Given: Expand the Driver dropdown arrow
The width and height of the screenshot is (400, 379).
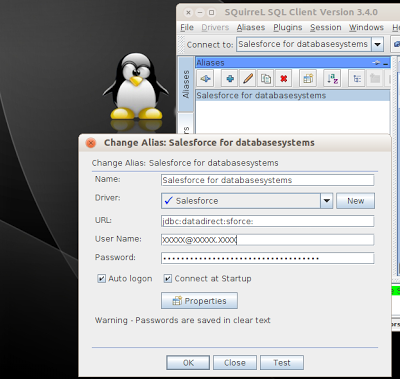Looking at the screenshot, I should [x=327, y=201].
